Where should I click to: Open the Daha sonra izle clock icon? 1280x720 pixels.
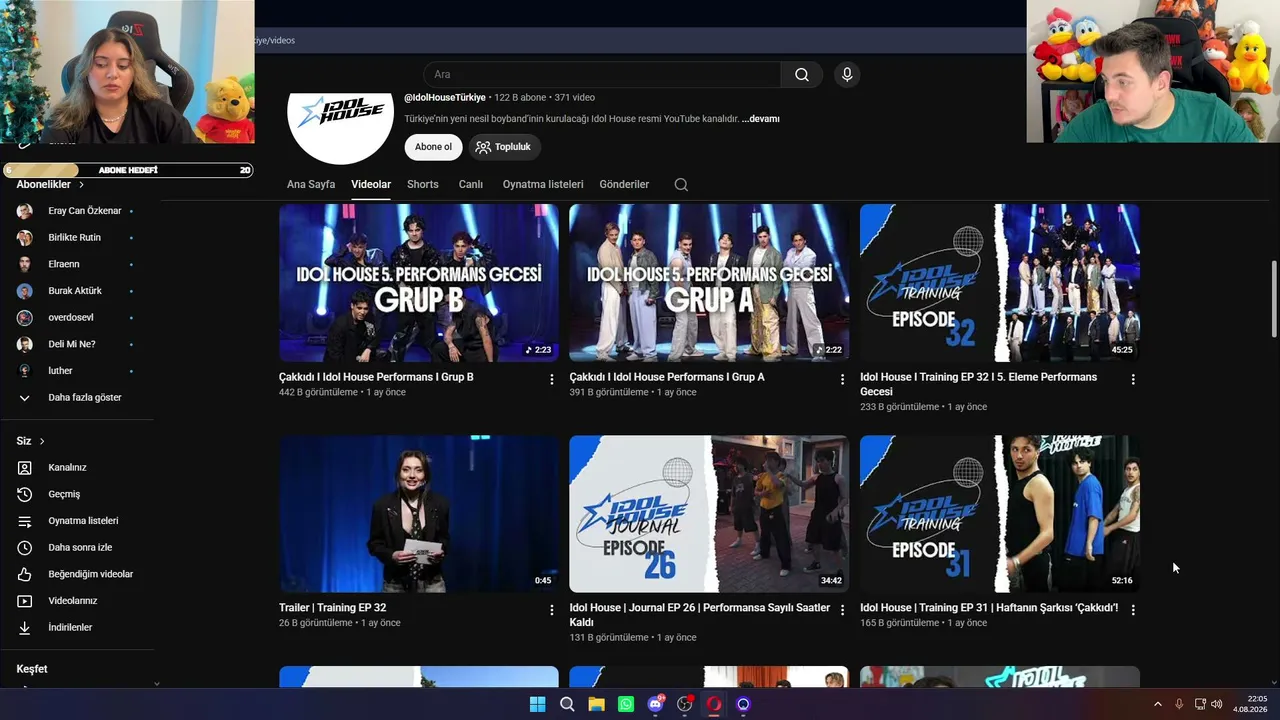coord(25,548)
